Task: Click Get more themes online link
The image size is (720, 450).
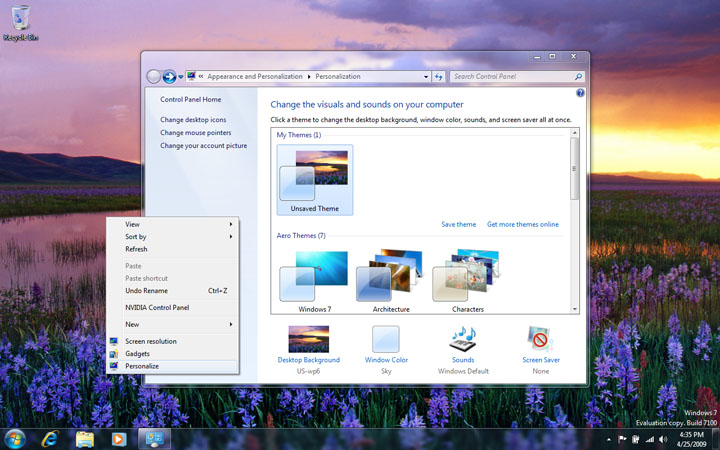Action: pyautogui.click(x=523, y=225)
